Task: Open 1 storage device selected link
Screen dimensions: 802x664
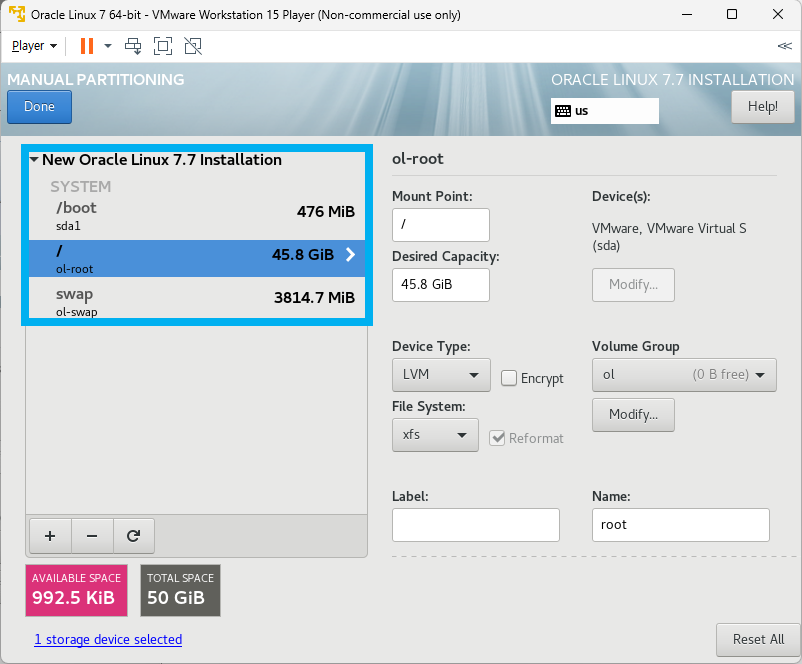Action: (x=108, y=639)
